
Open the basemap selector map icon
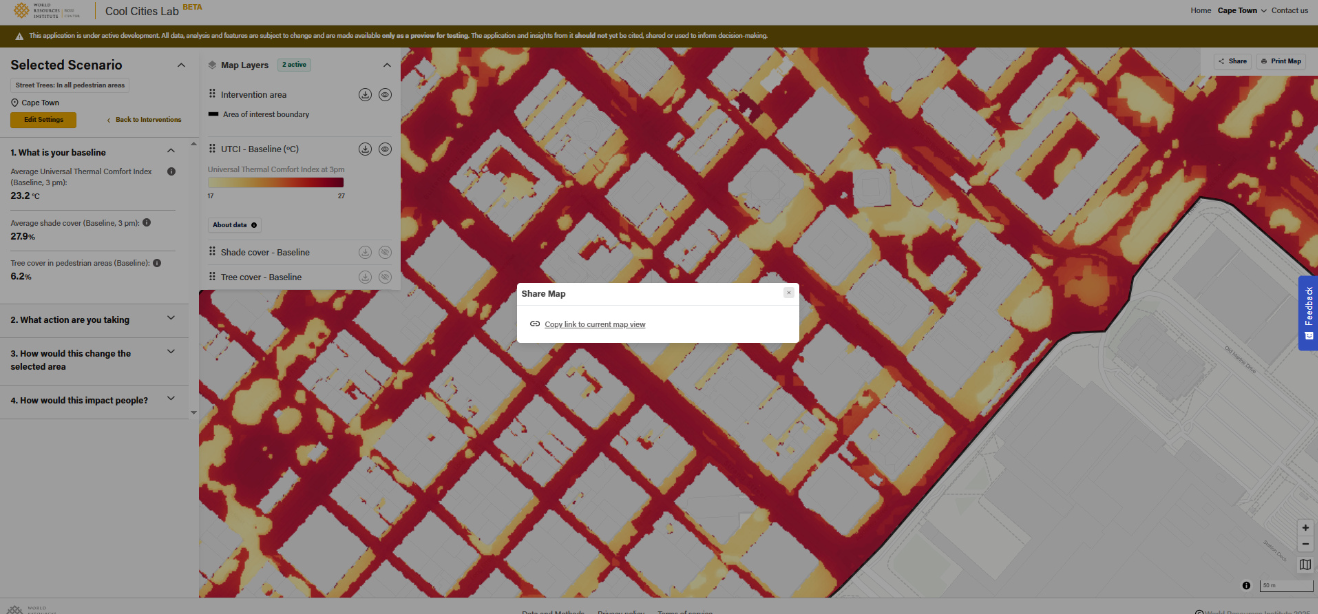(x=1305, y=565)
